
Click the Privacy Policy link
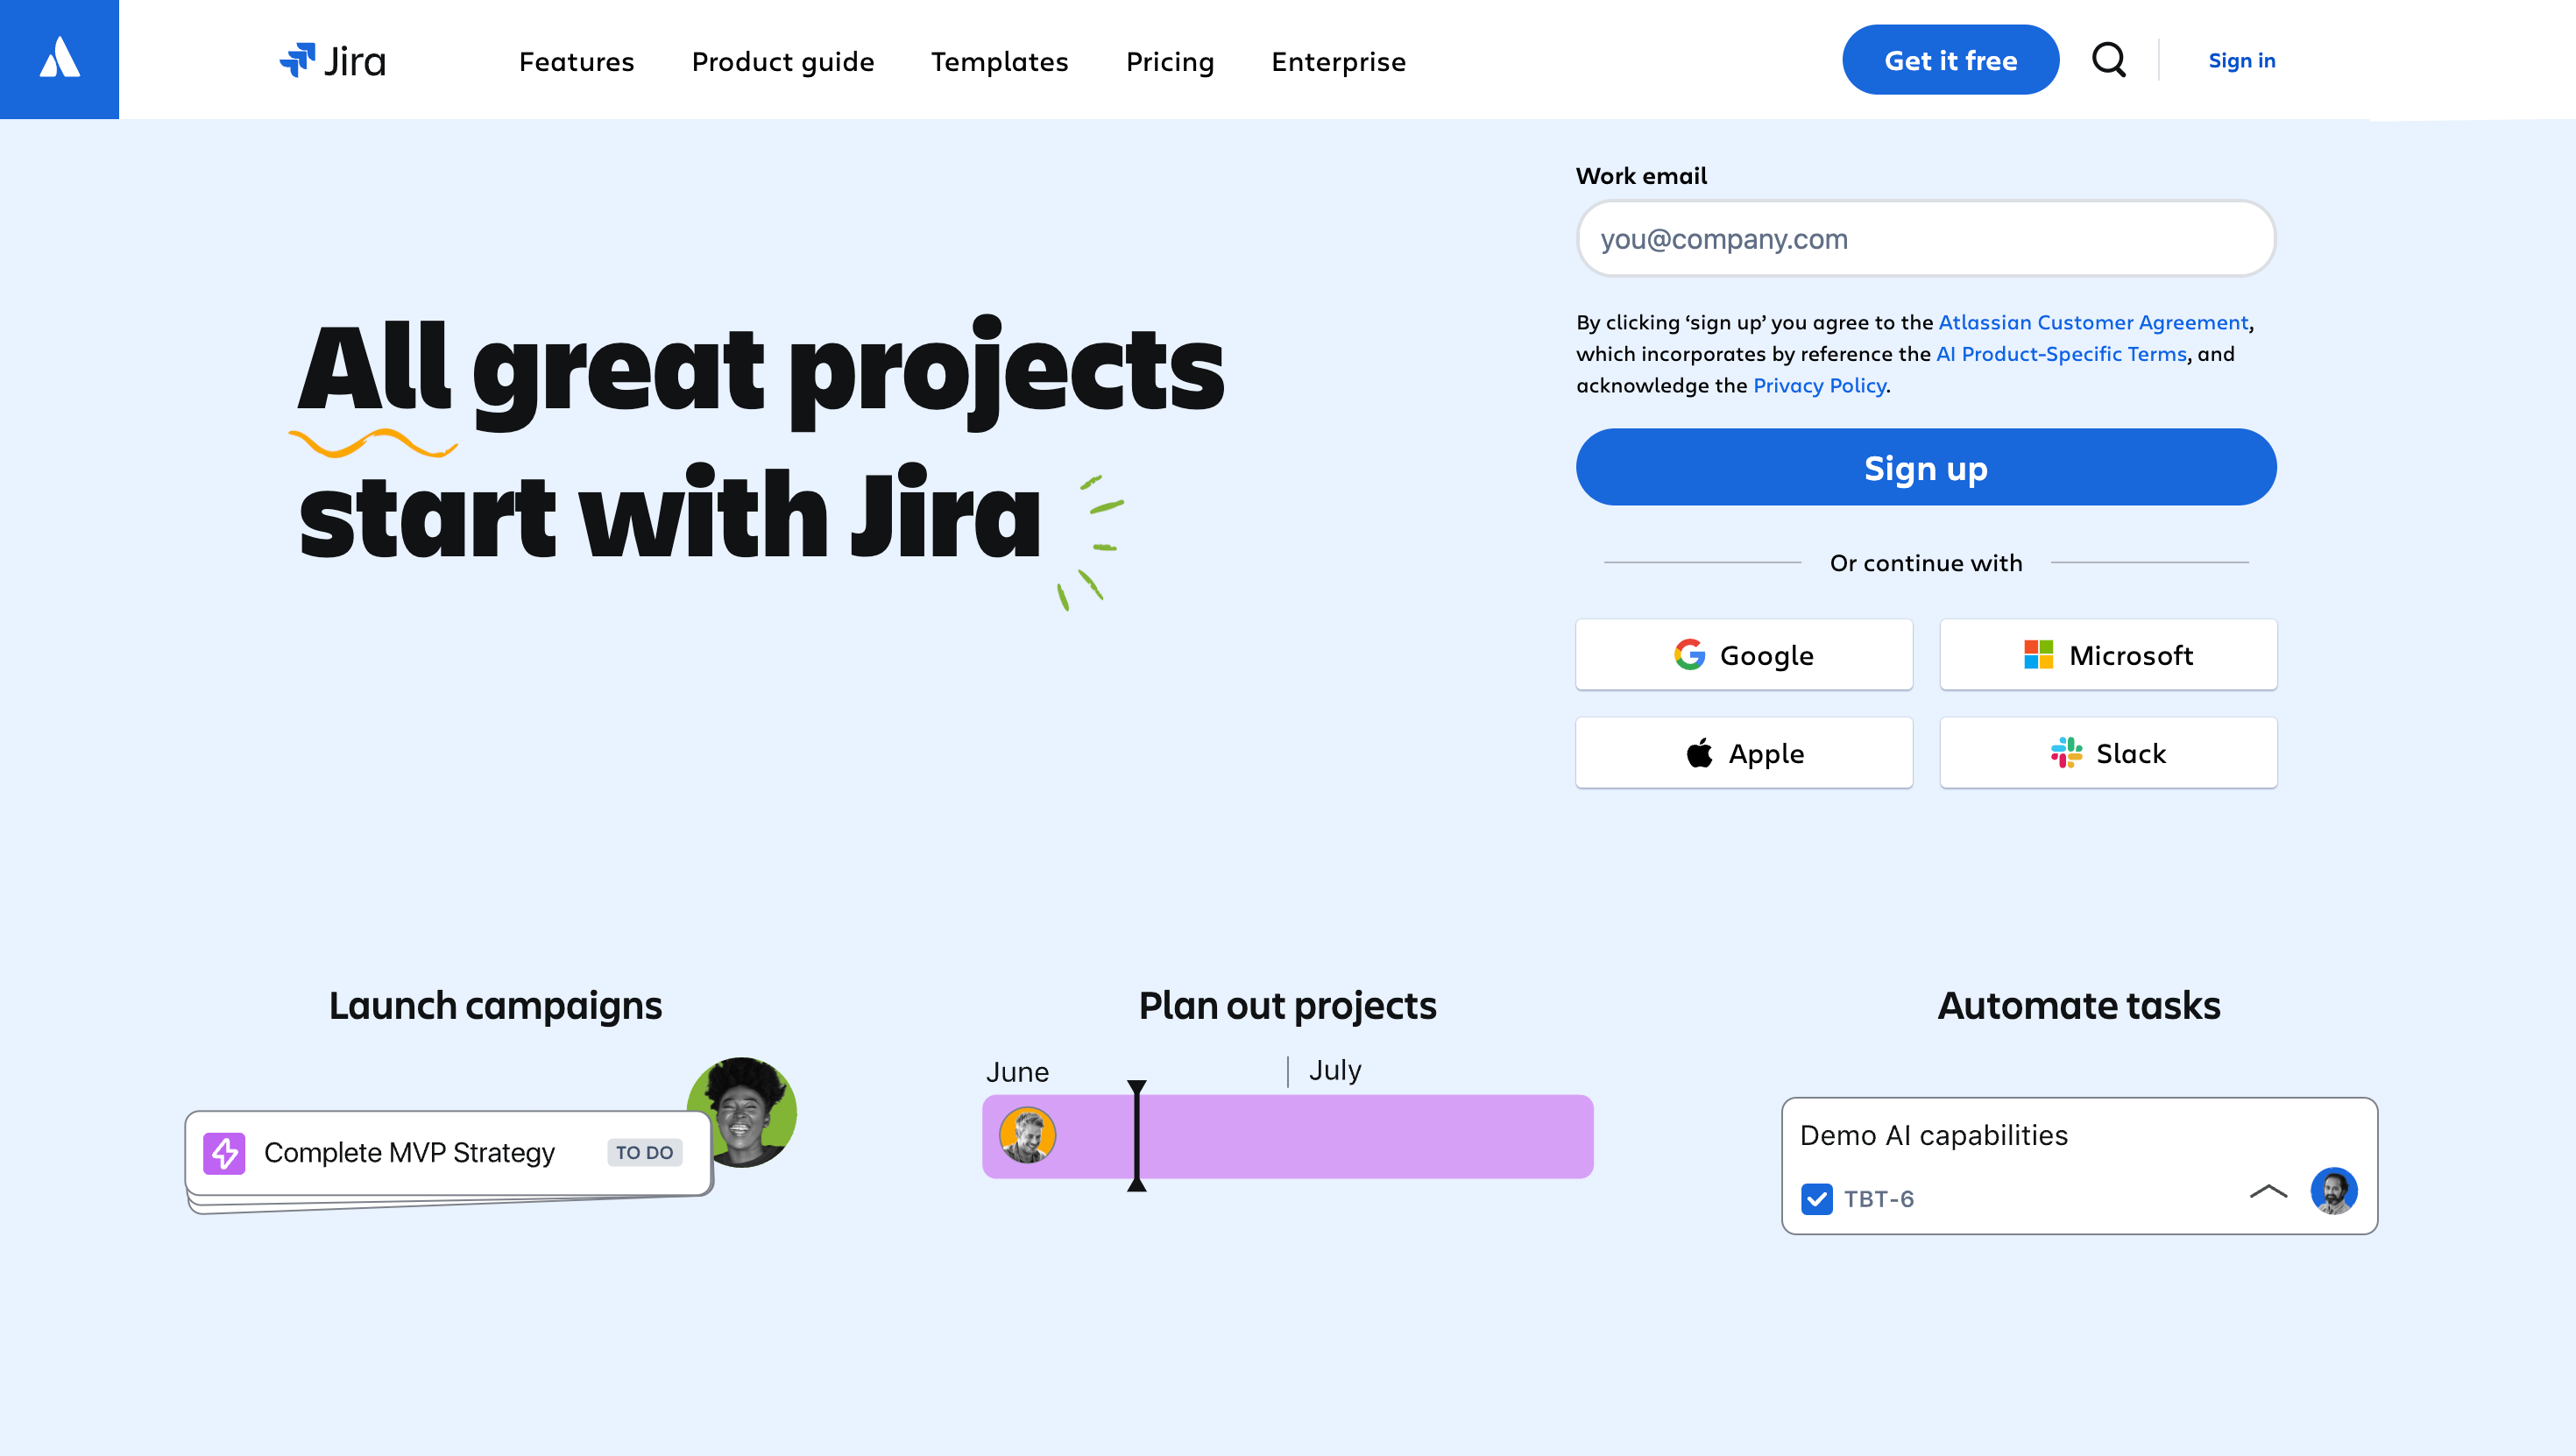tap(1819, 385)
